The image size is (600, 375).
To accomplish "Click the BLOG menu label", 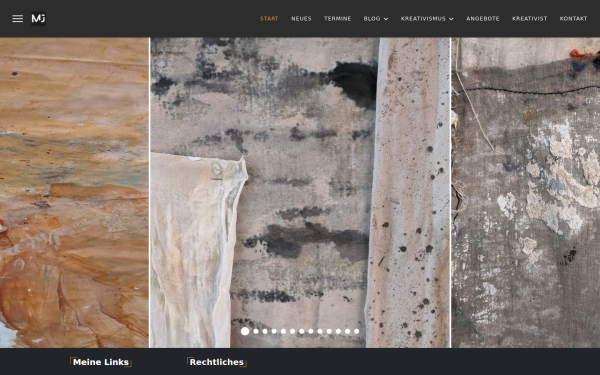I will (x=372, y=19).
